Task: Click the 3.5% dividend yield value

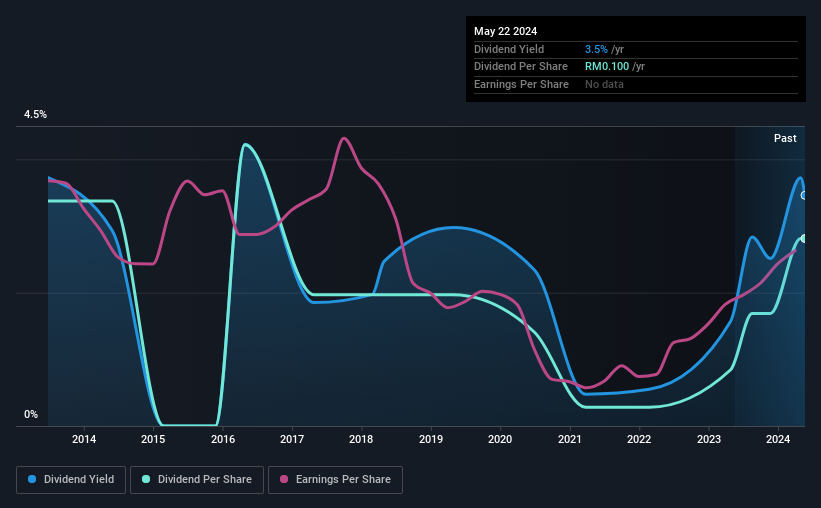Action: coord(596,49)
